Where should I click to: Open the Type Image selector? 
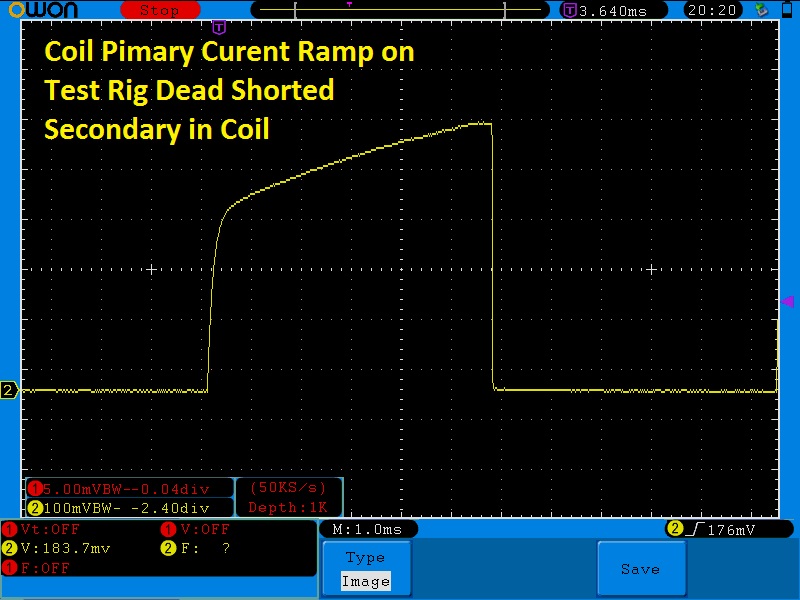365,569
